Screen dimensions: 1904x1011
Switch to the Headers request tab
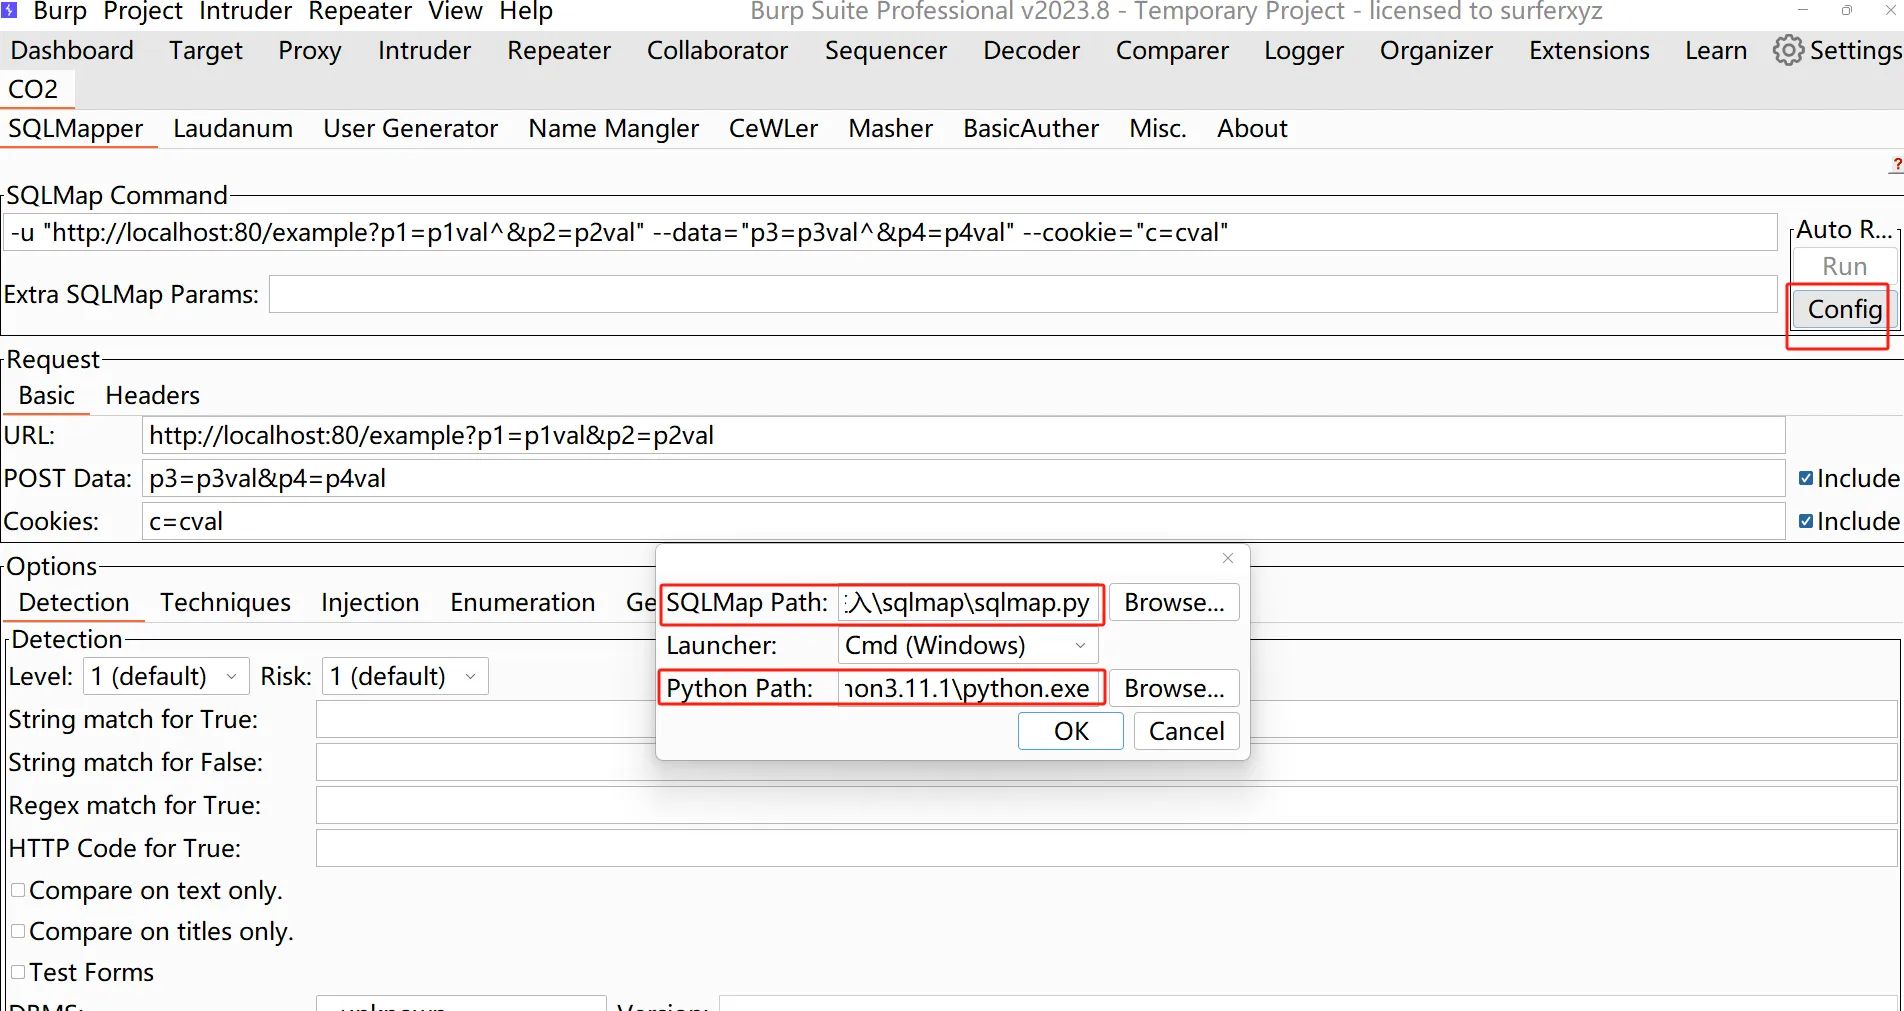pos(152,395)
